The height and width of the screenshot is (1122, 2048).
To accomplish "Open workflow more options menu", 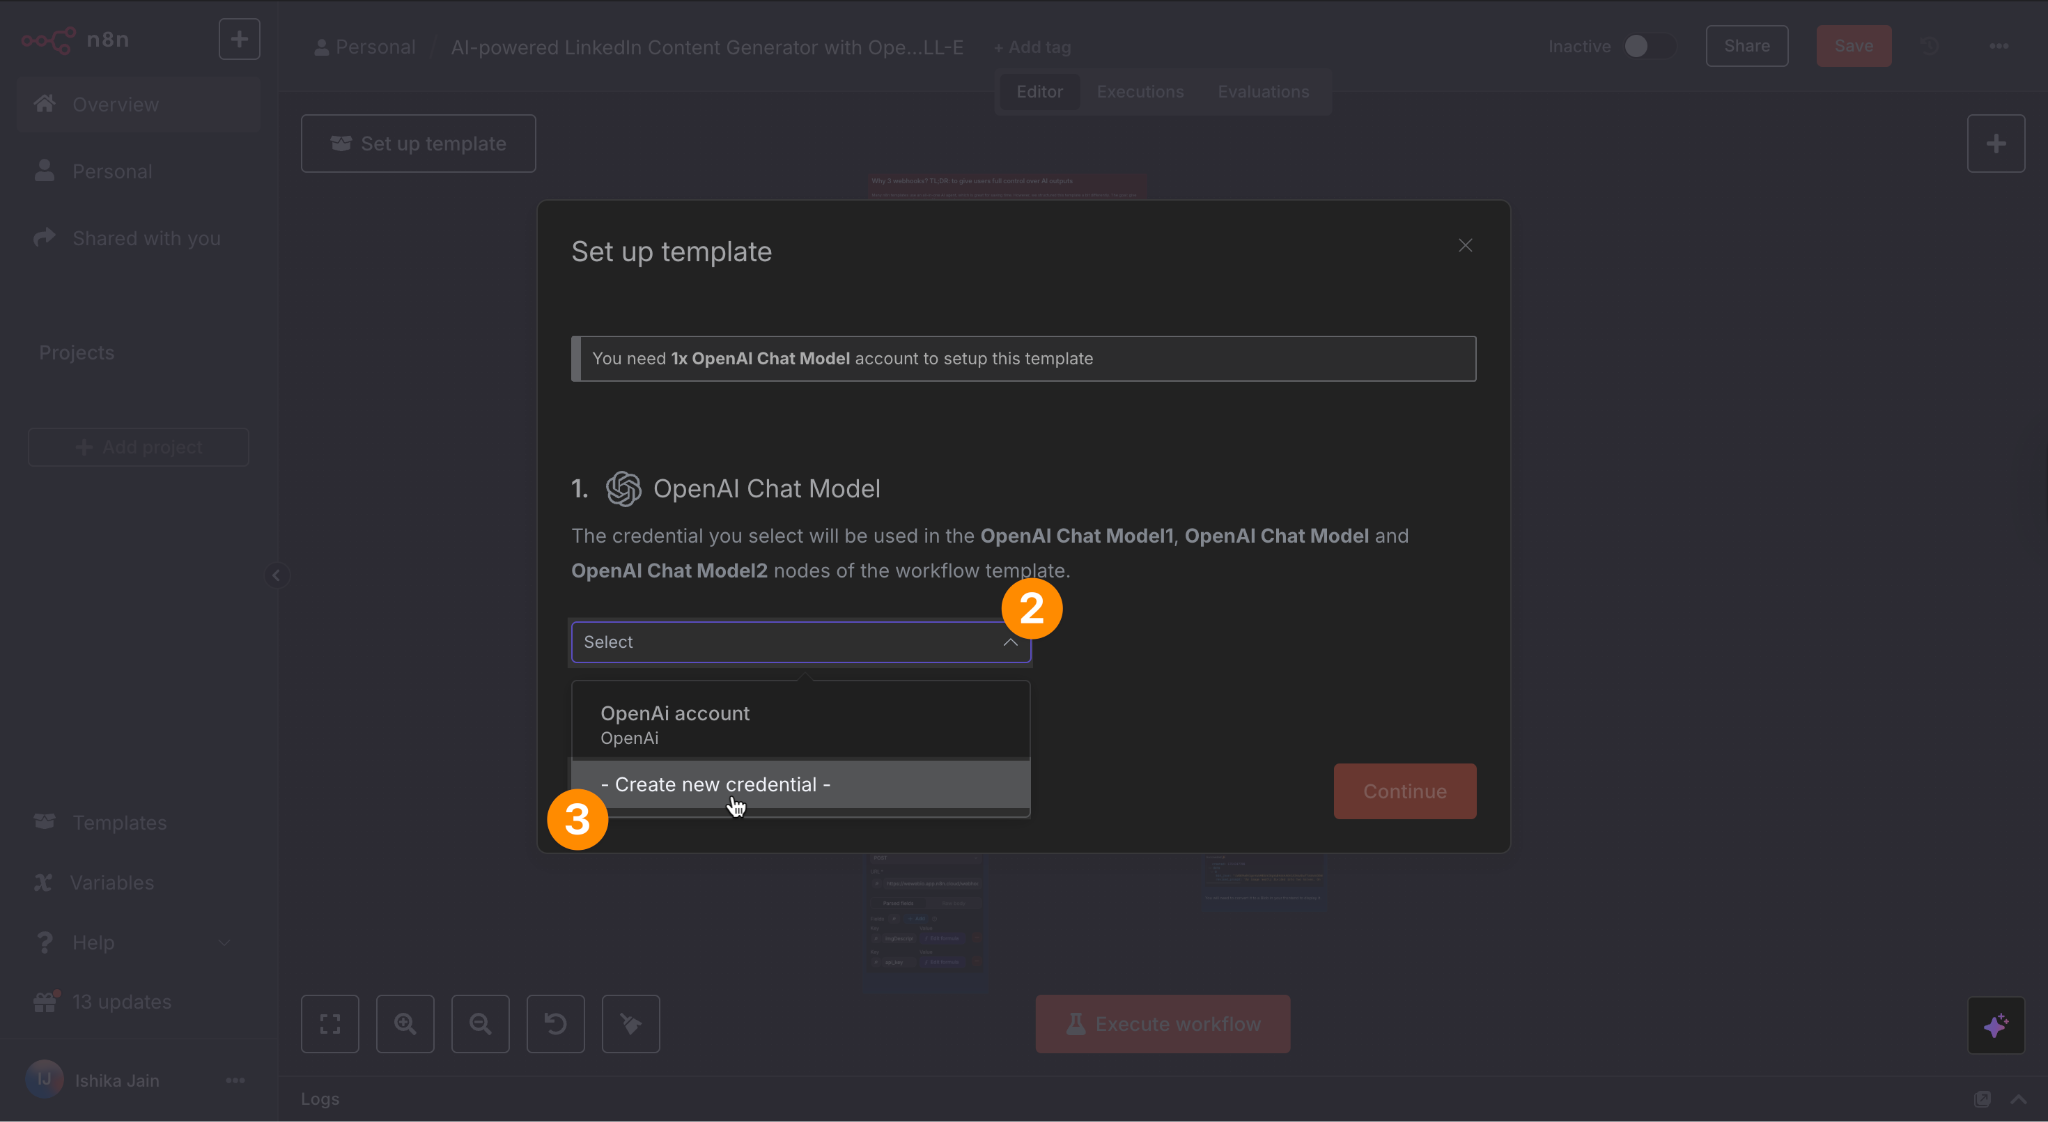I will [x=1999, y=46].
